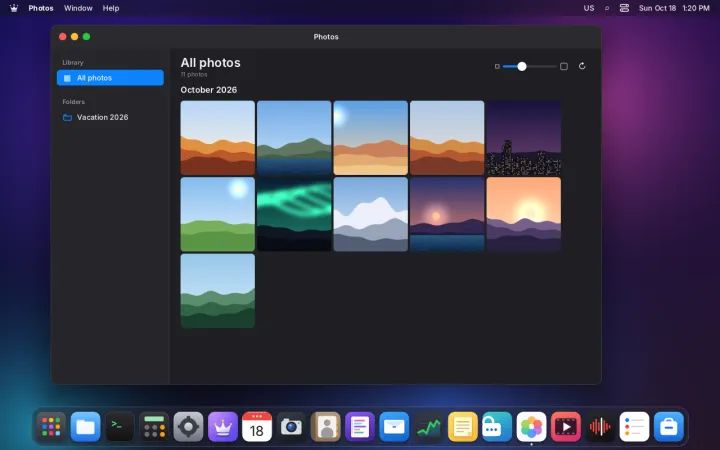Open the Photos menu in menu bar
Image resolution: width=720 pixels, height=450 pixels.
[41, 8]
